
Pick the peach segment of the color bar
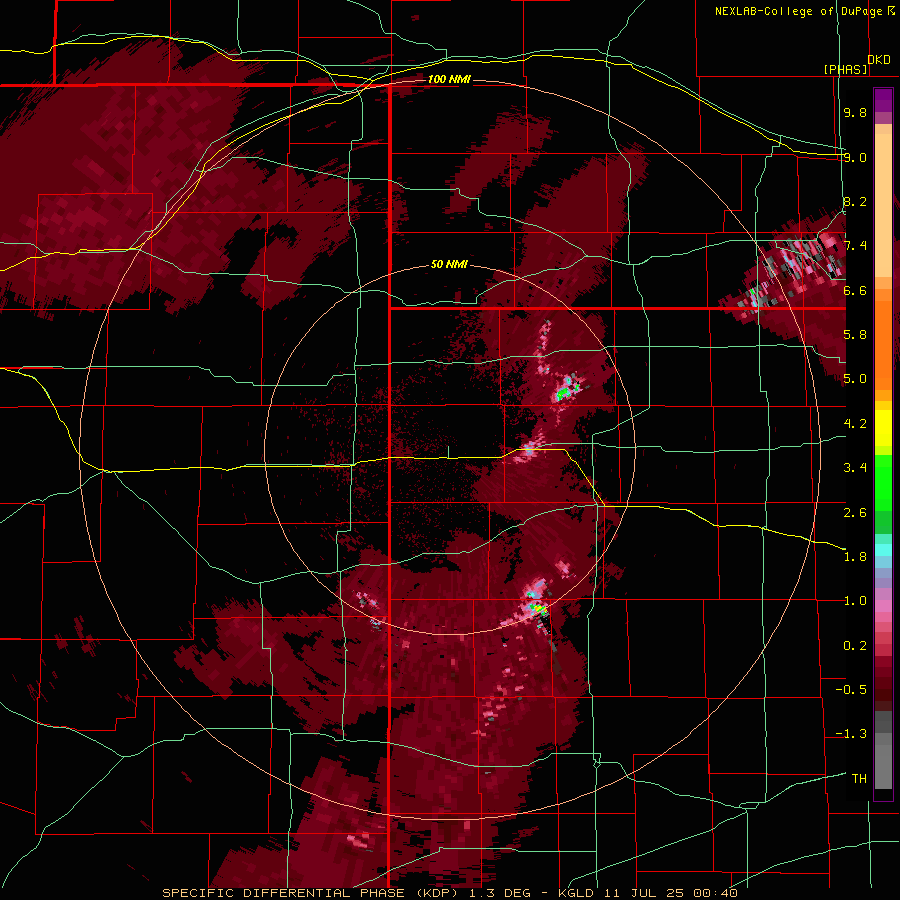click(x=883, y=205)
